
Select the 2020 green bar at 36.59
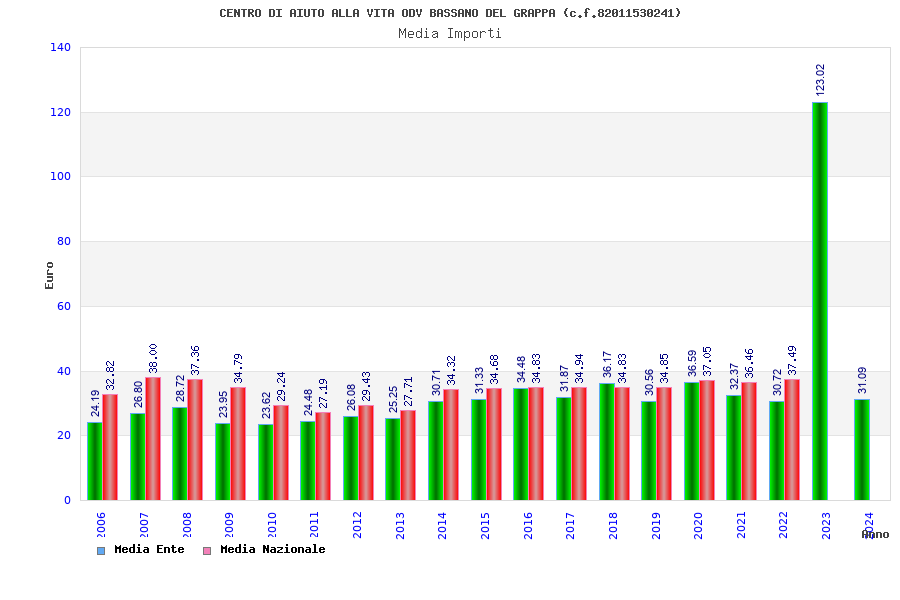pyautogui.click(x=692, y=441)
